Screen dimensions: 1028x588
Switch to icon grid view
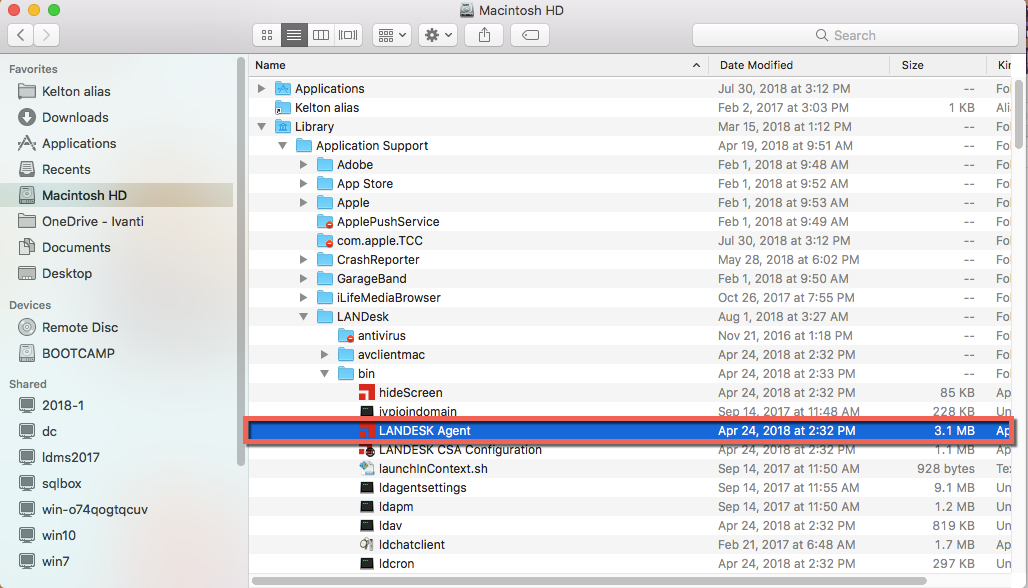pos(266,34)
